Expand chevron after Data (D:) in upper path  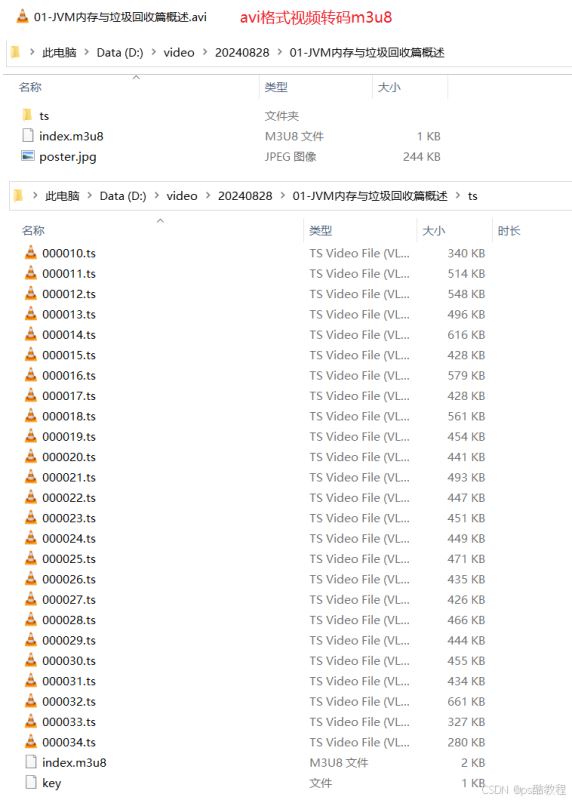pos(154,53)
